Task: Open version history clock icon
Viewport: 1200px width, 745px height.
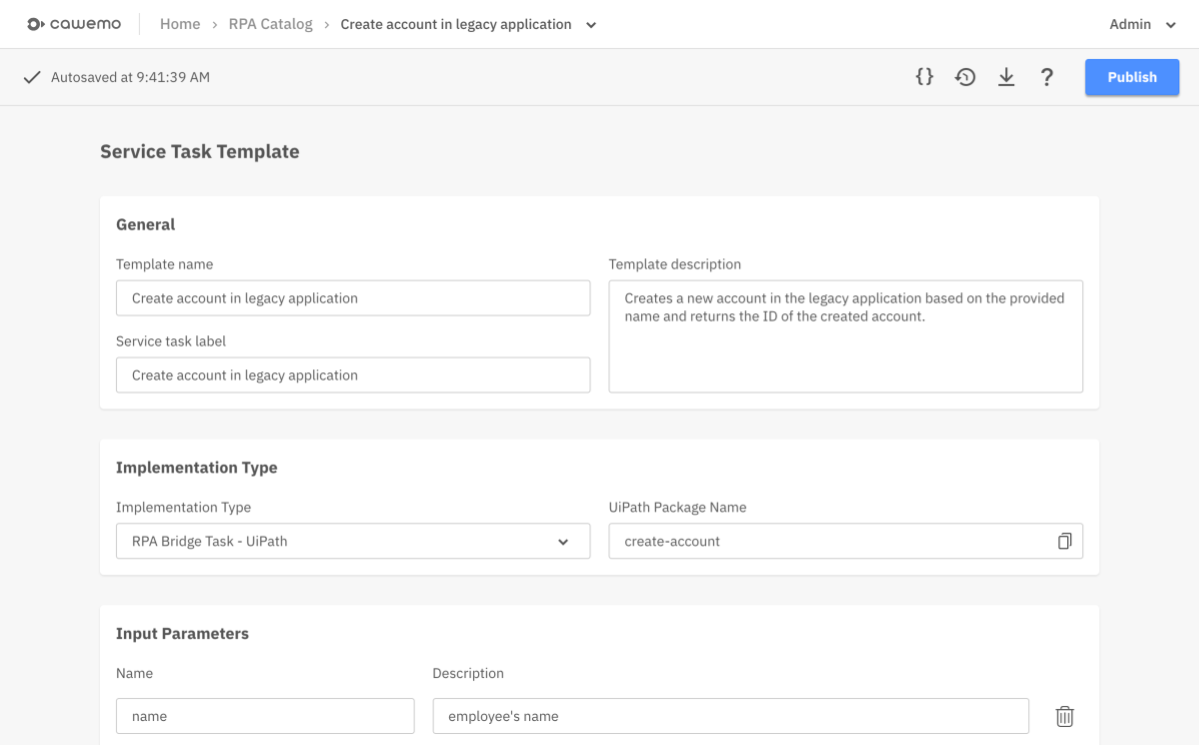Action: (x=965, y=77)
